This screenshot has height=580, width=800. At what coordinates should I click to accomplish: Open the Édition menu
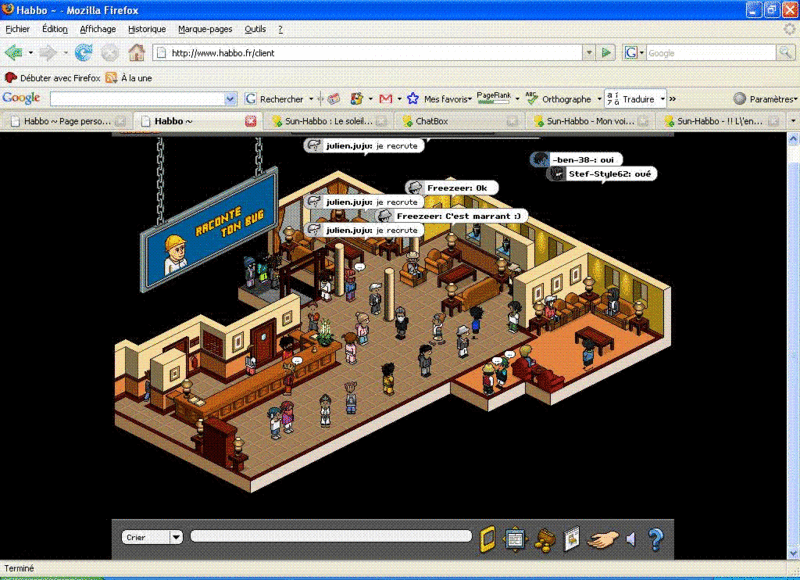[x=55, y=29]
